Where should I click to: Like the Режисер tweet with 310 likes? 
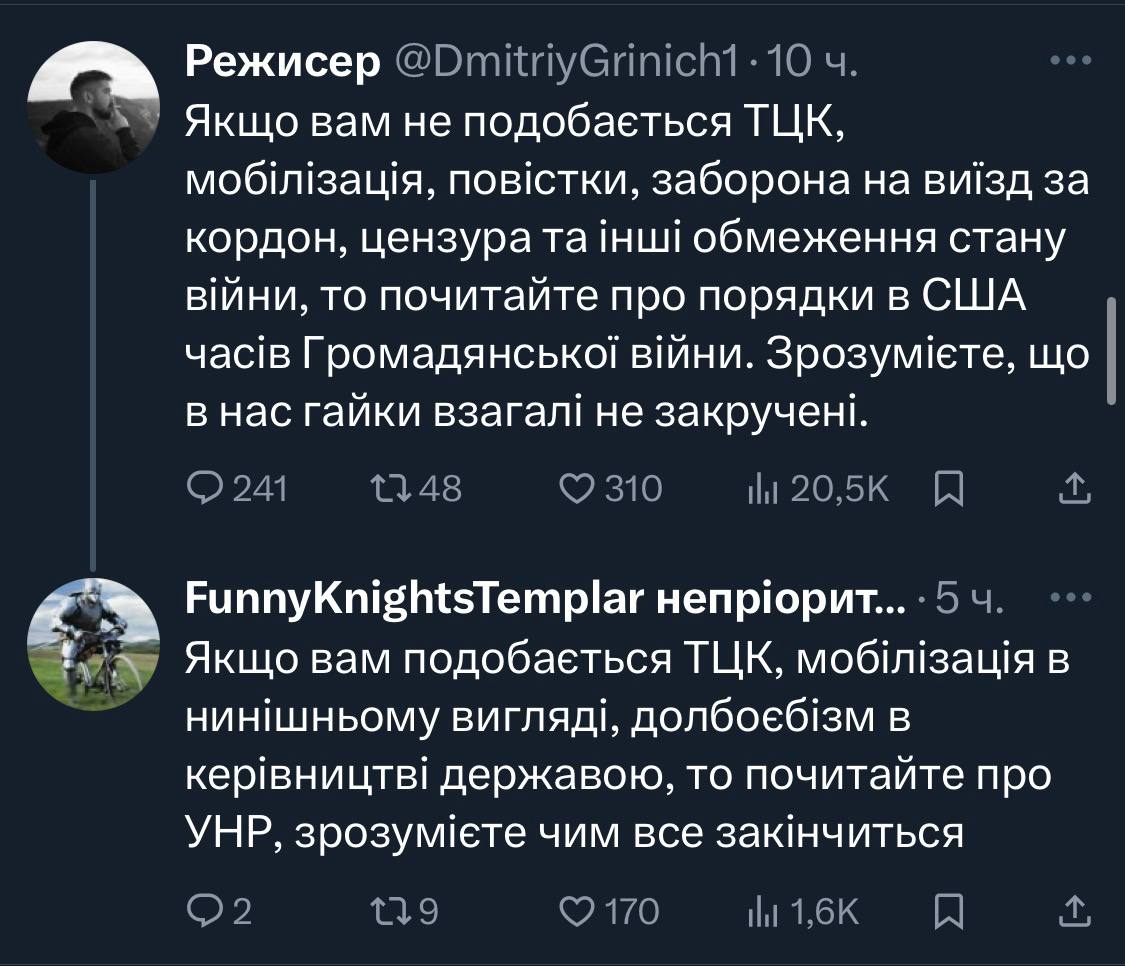point(576,488)
